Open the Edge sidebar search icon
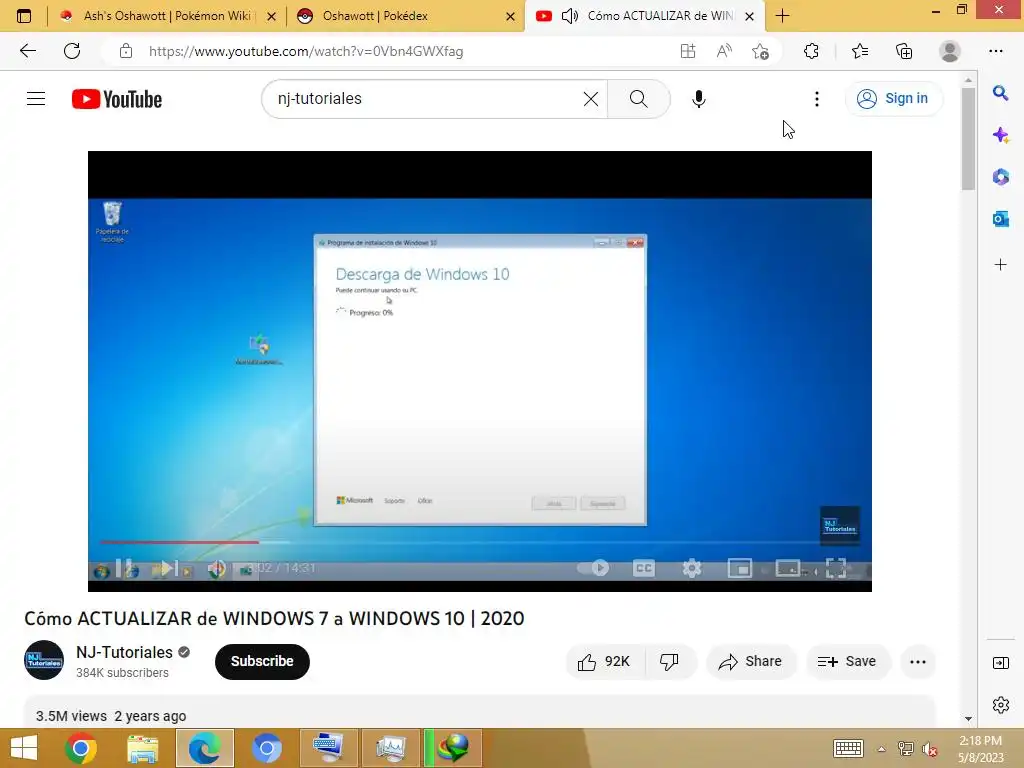 pos(1000,93)
